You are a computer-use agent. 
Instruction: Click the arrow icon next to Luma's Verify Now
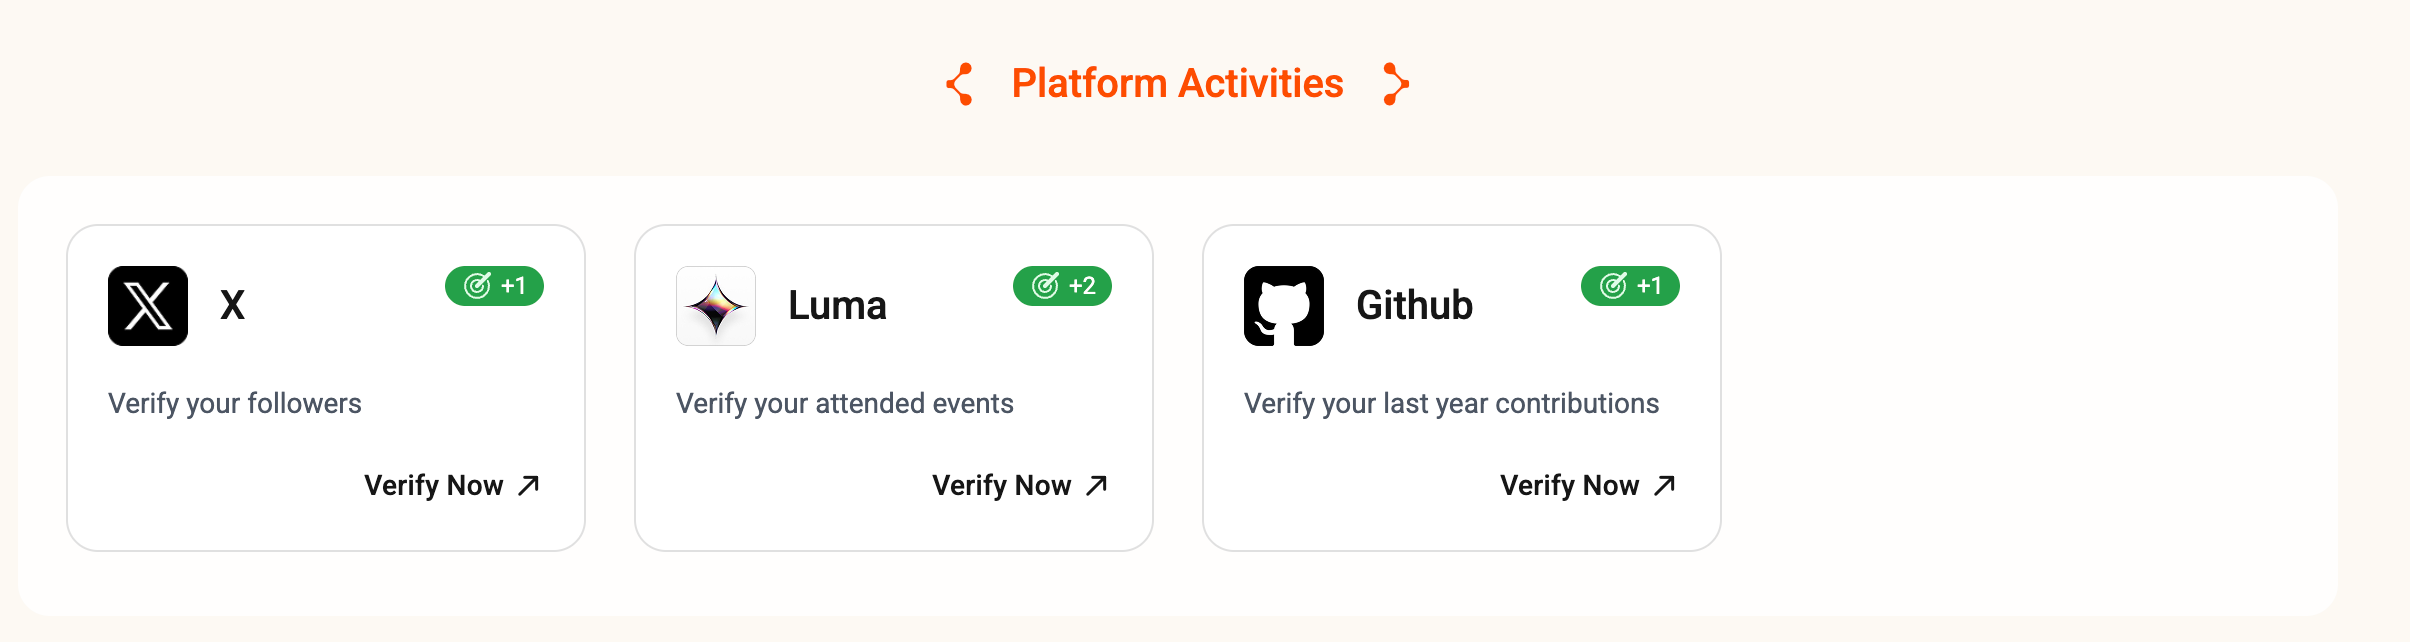pyautogui.click(x=1097, y=485)
